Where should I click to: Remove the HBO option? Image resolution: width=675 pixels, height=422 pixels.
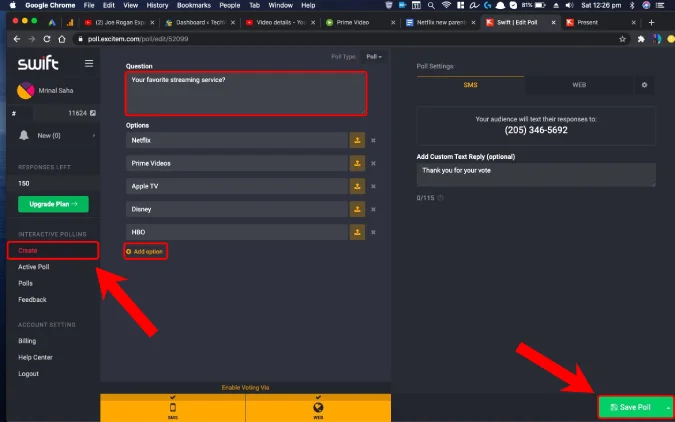tap(373, 232)
